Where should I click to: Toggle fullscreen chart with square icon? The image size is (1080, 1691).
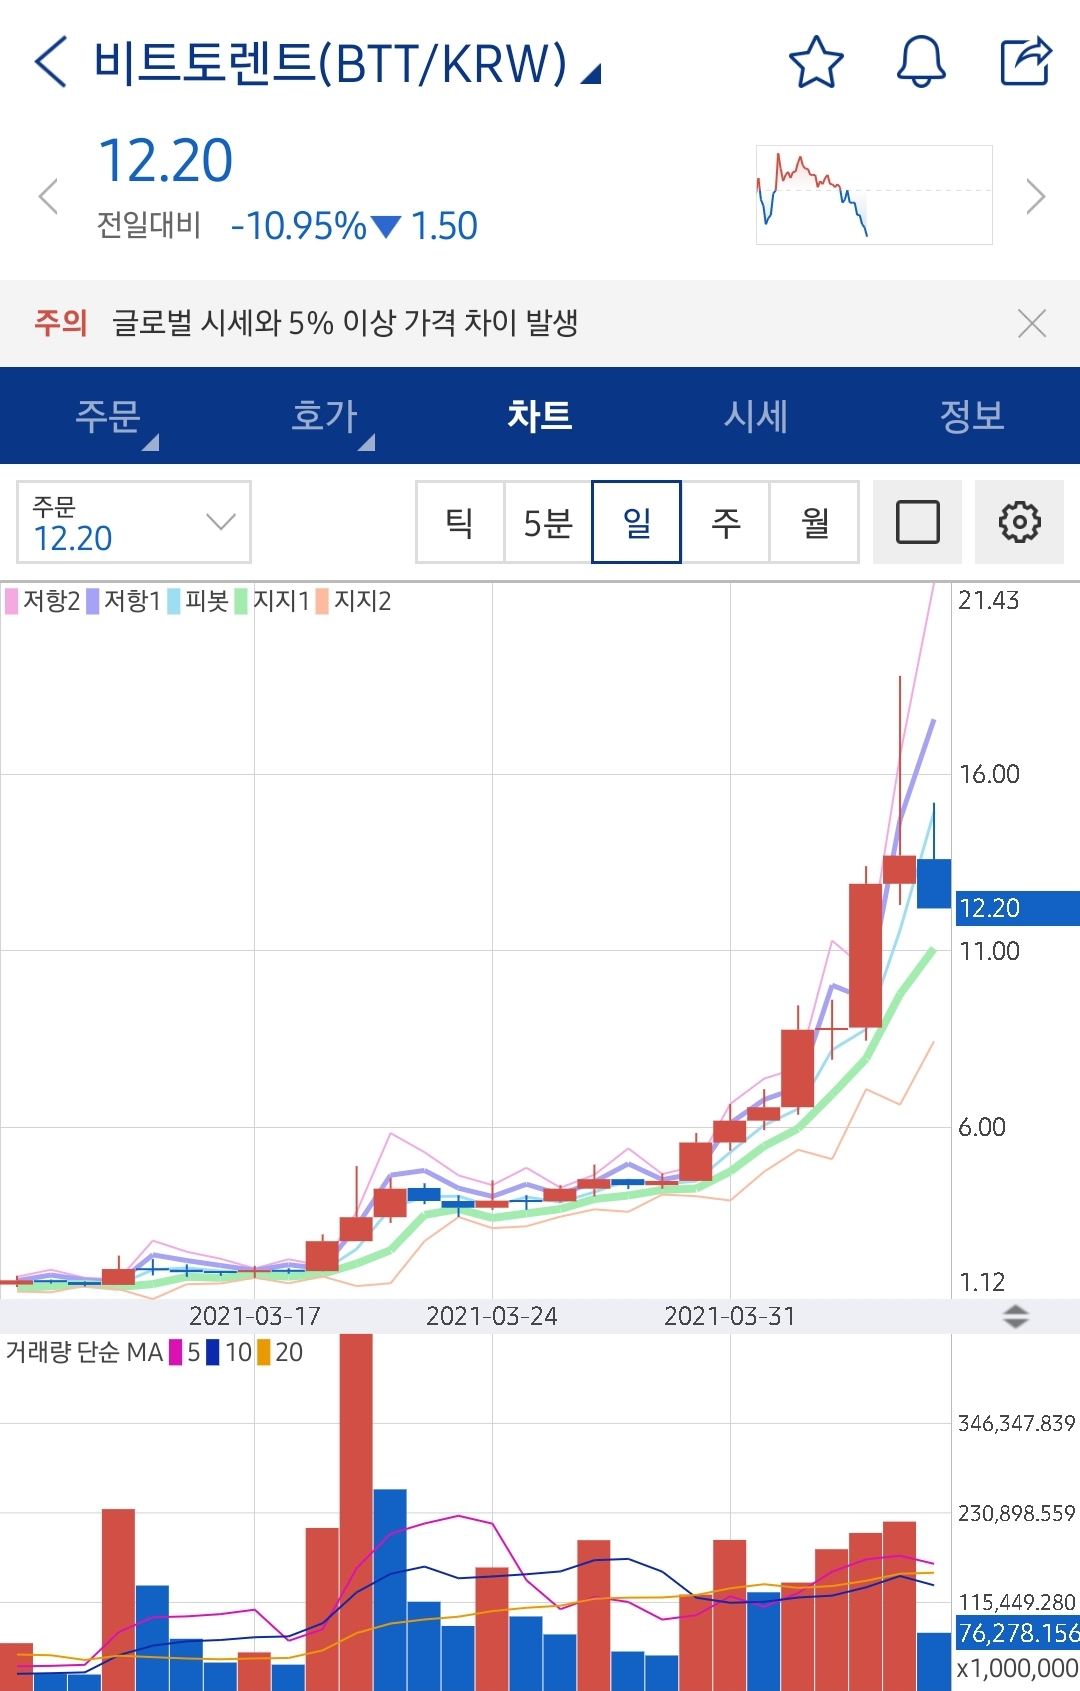click(917, 522)
